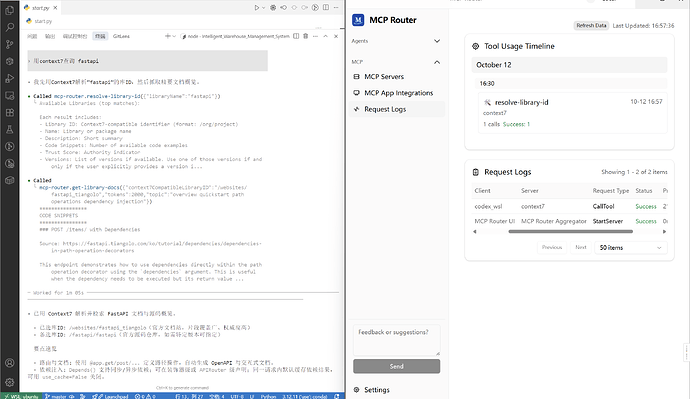Click the master branch in status bar
Viewport: 690px width, 399px height.
(59, 396)
